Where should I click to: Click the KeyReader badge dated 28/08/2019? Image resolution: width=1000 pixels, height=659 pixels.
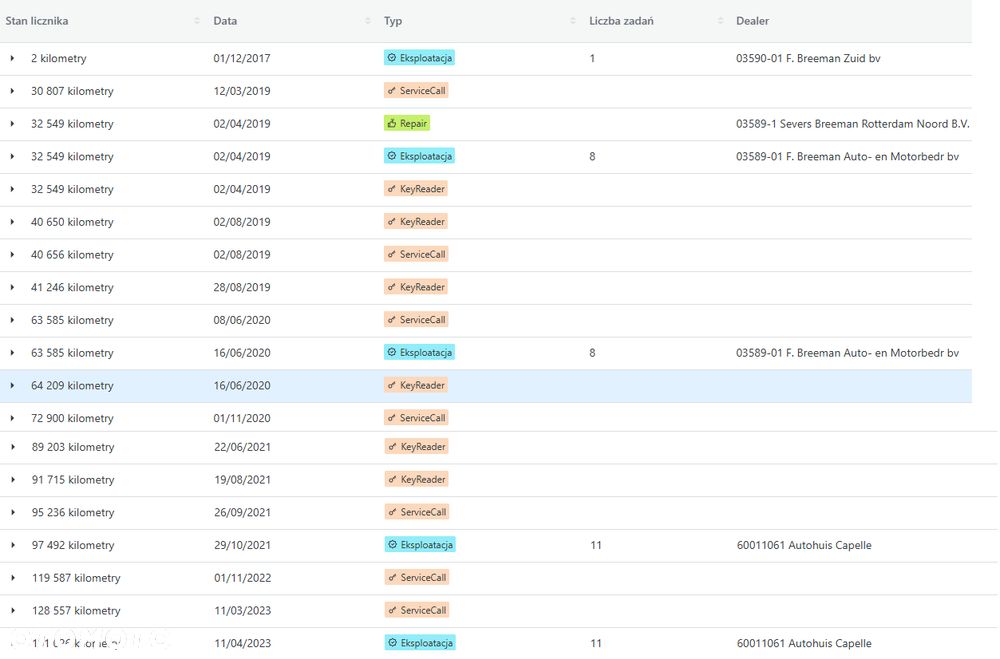pos(415,287)
